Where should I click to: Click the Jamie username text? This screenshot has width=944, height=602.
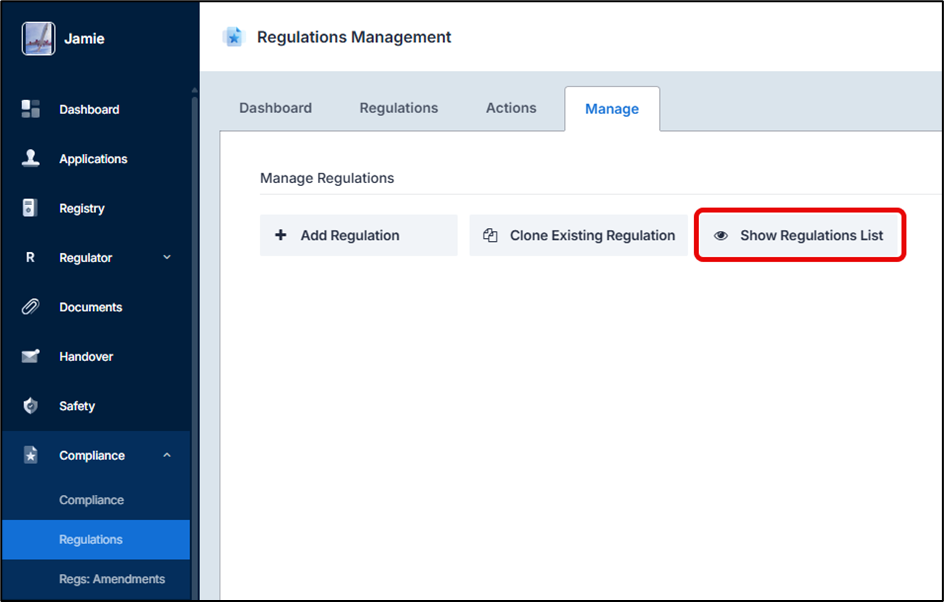(x=84, y=39)
